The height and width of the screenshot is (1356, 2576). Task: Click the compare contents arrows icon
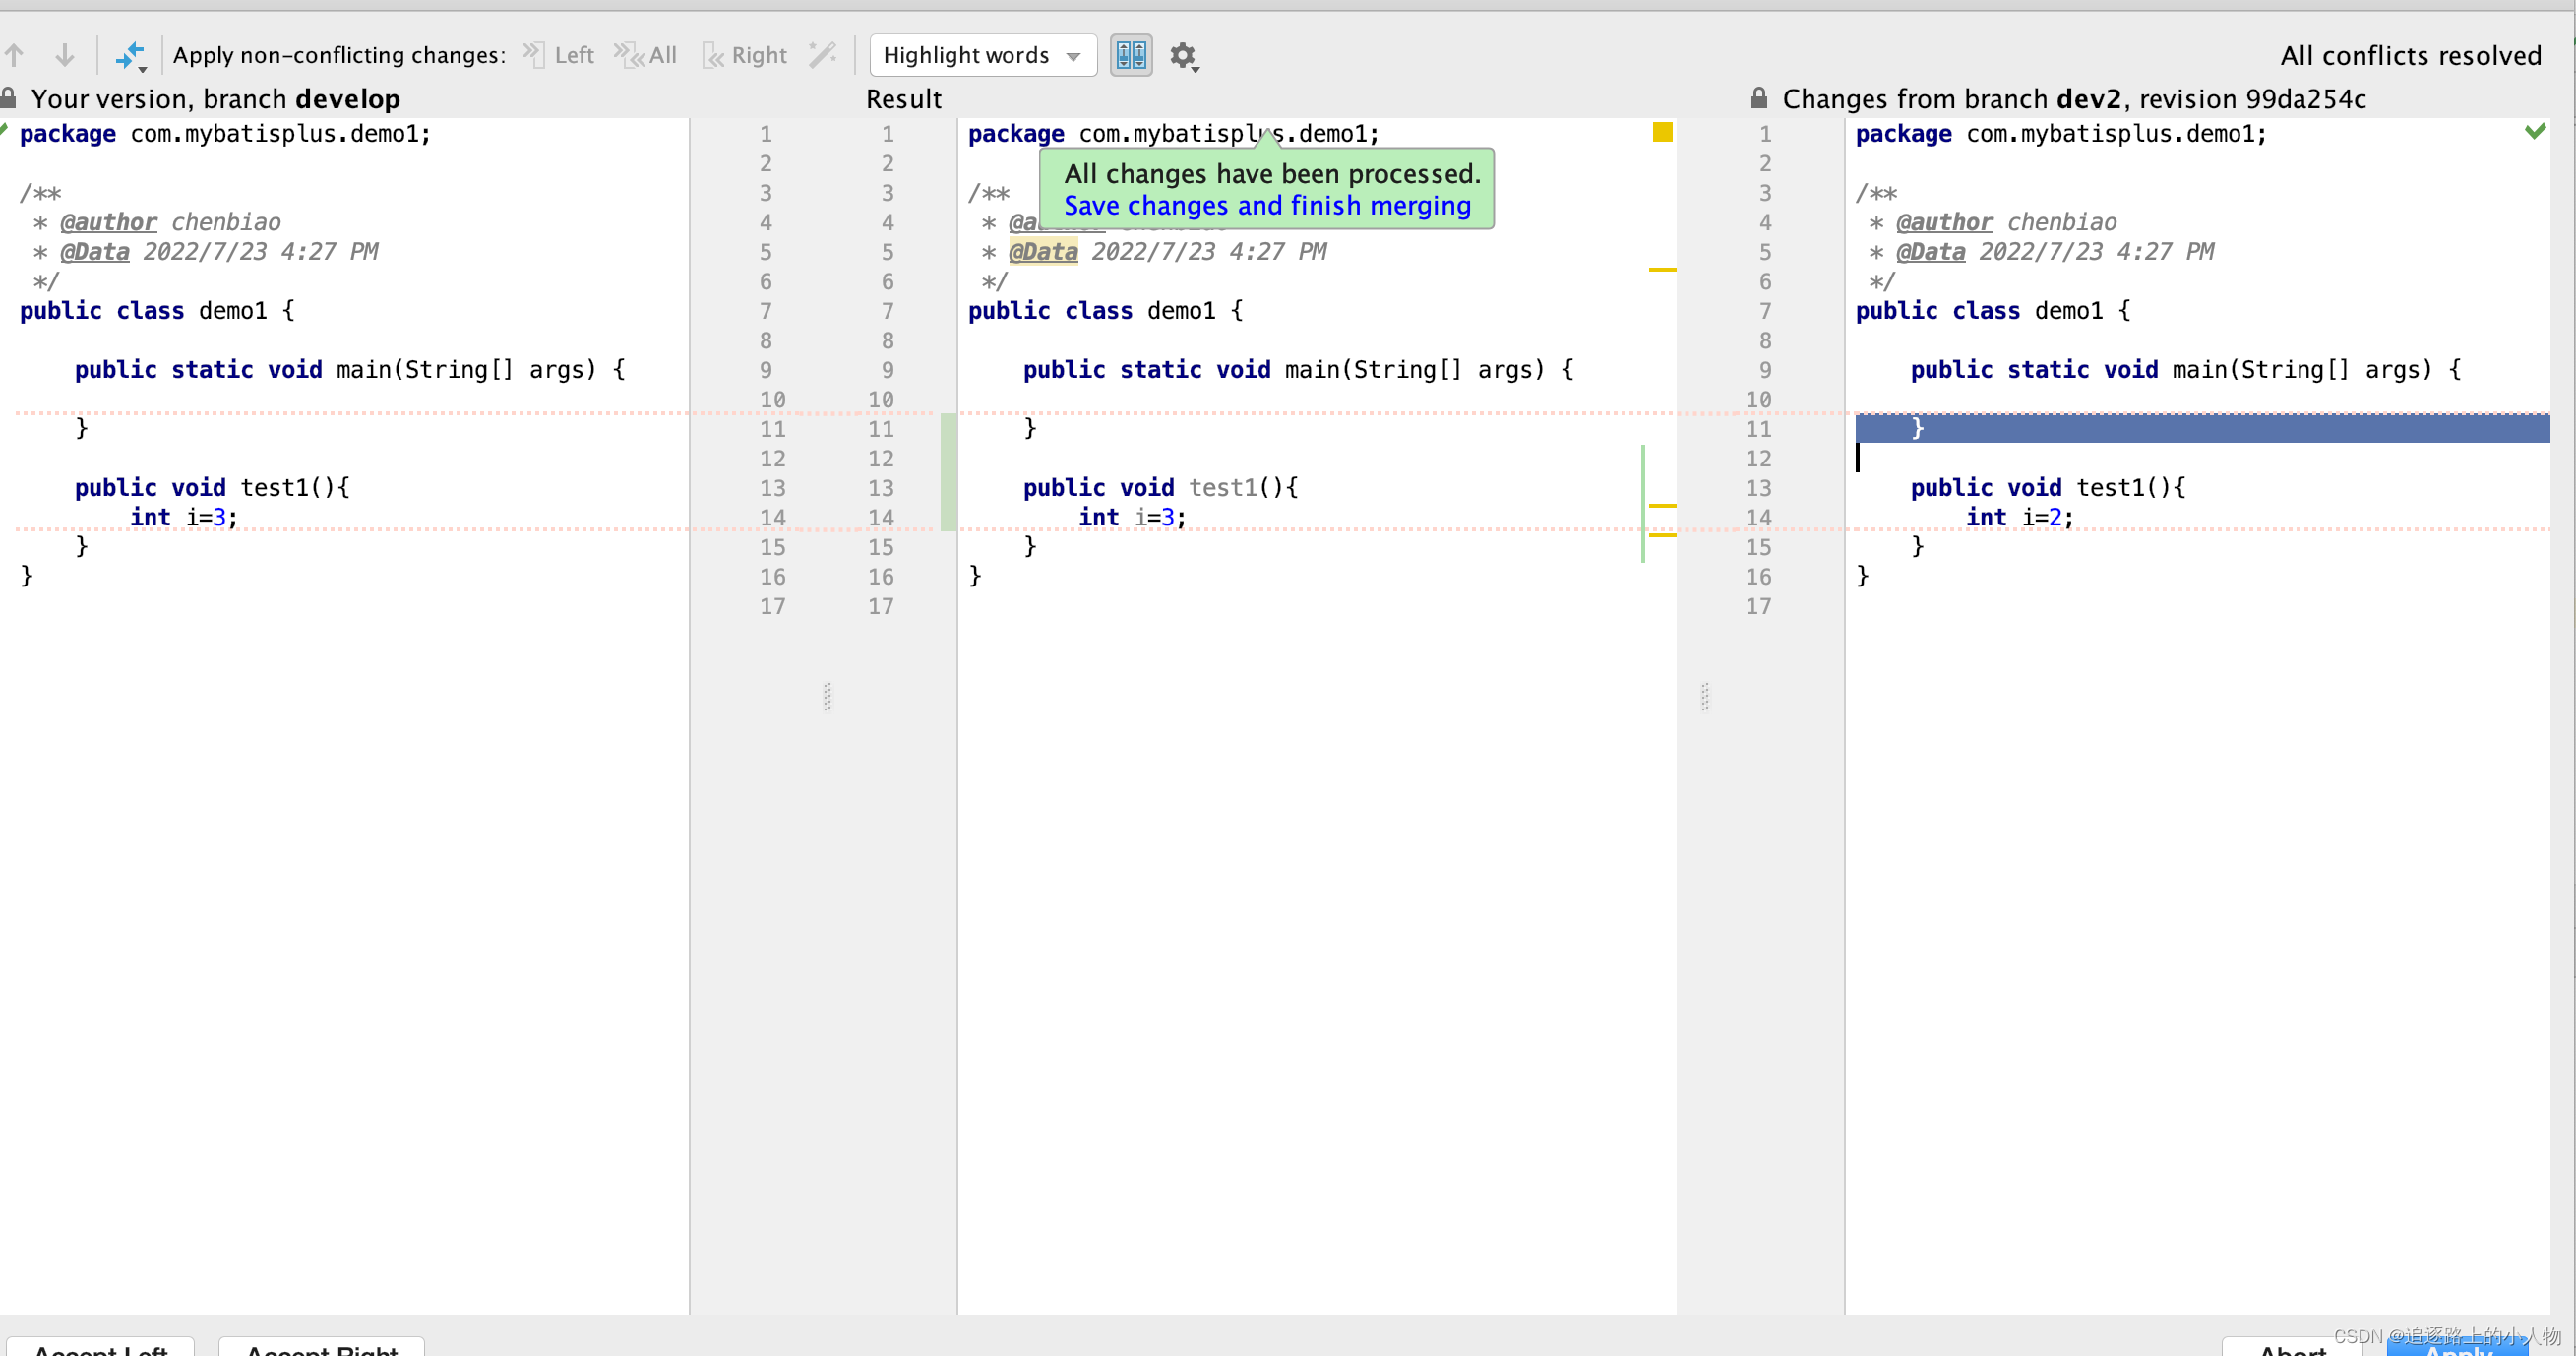130,56
